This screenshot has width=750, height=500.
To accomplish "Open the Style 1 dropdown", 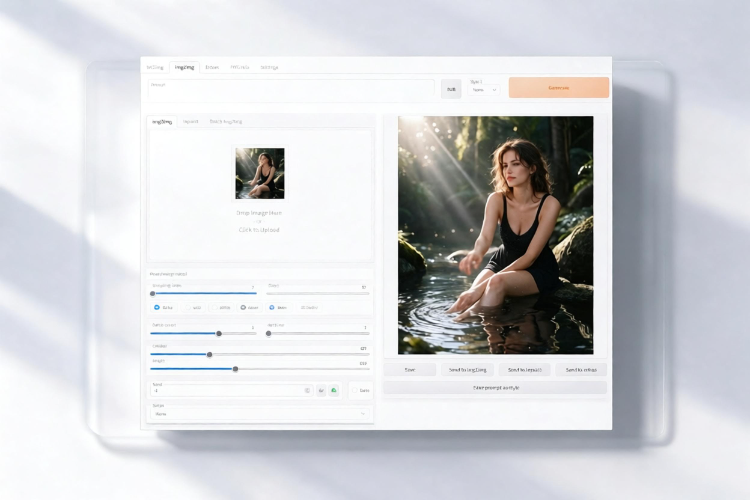I will click(484, 89).
